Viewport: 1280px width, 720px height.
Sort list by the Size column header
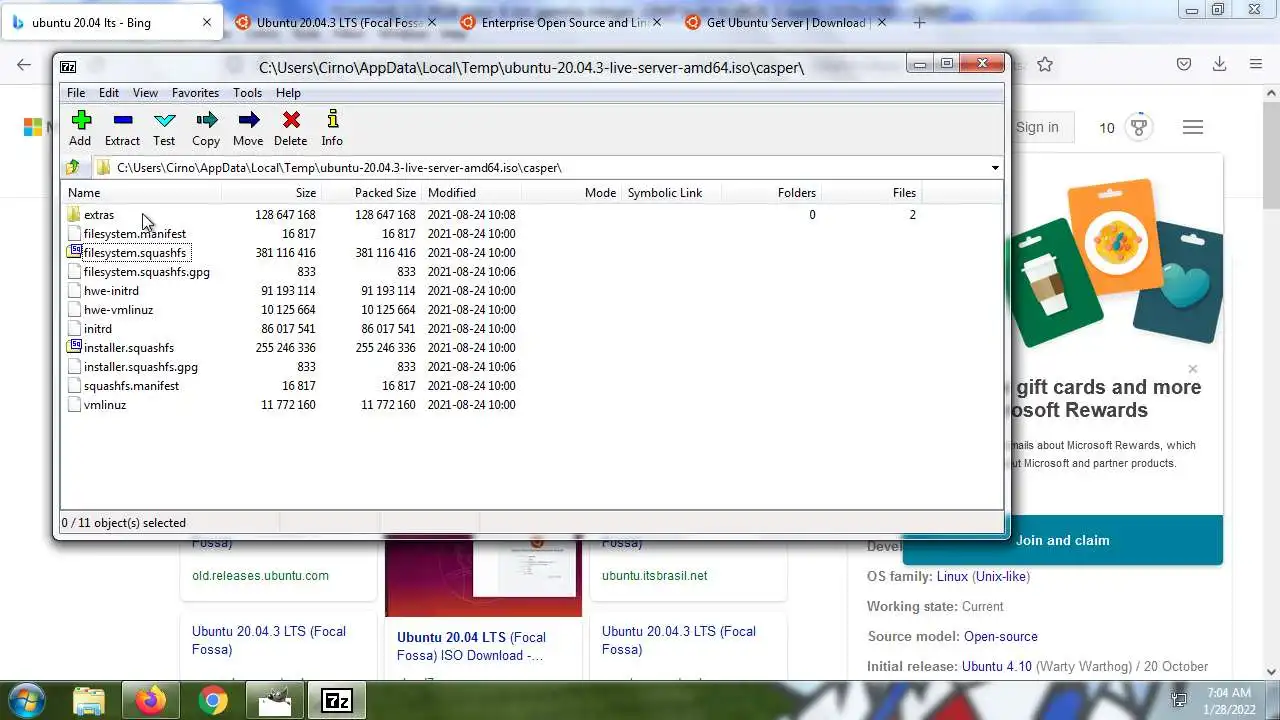[271, 193]
